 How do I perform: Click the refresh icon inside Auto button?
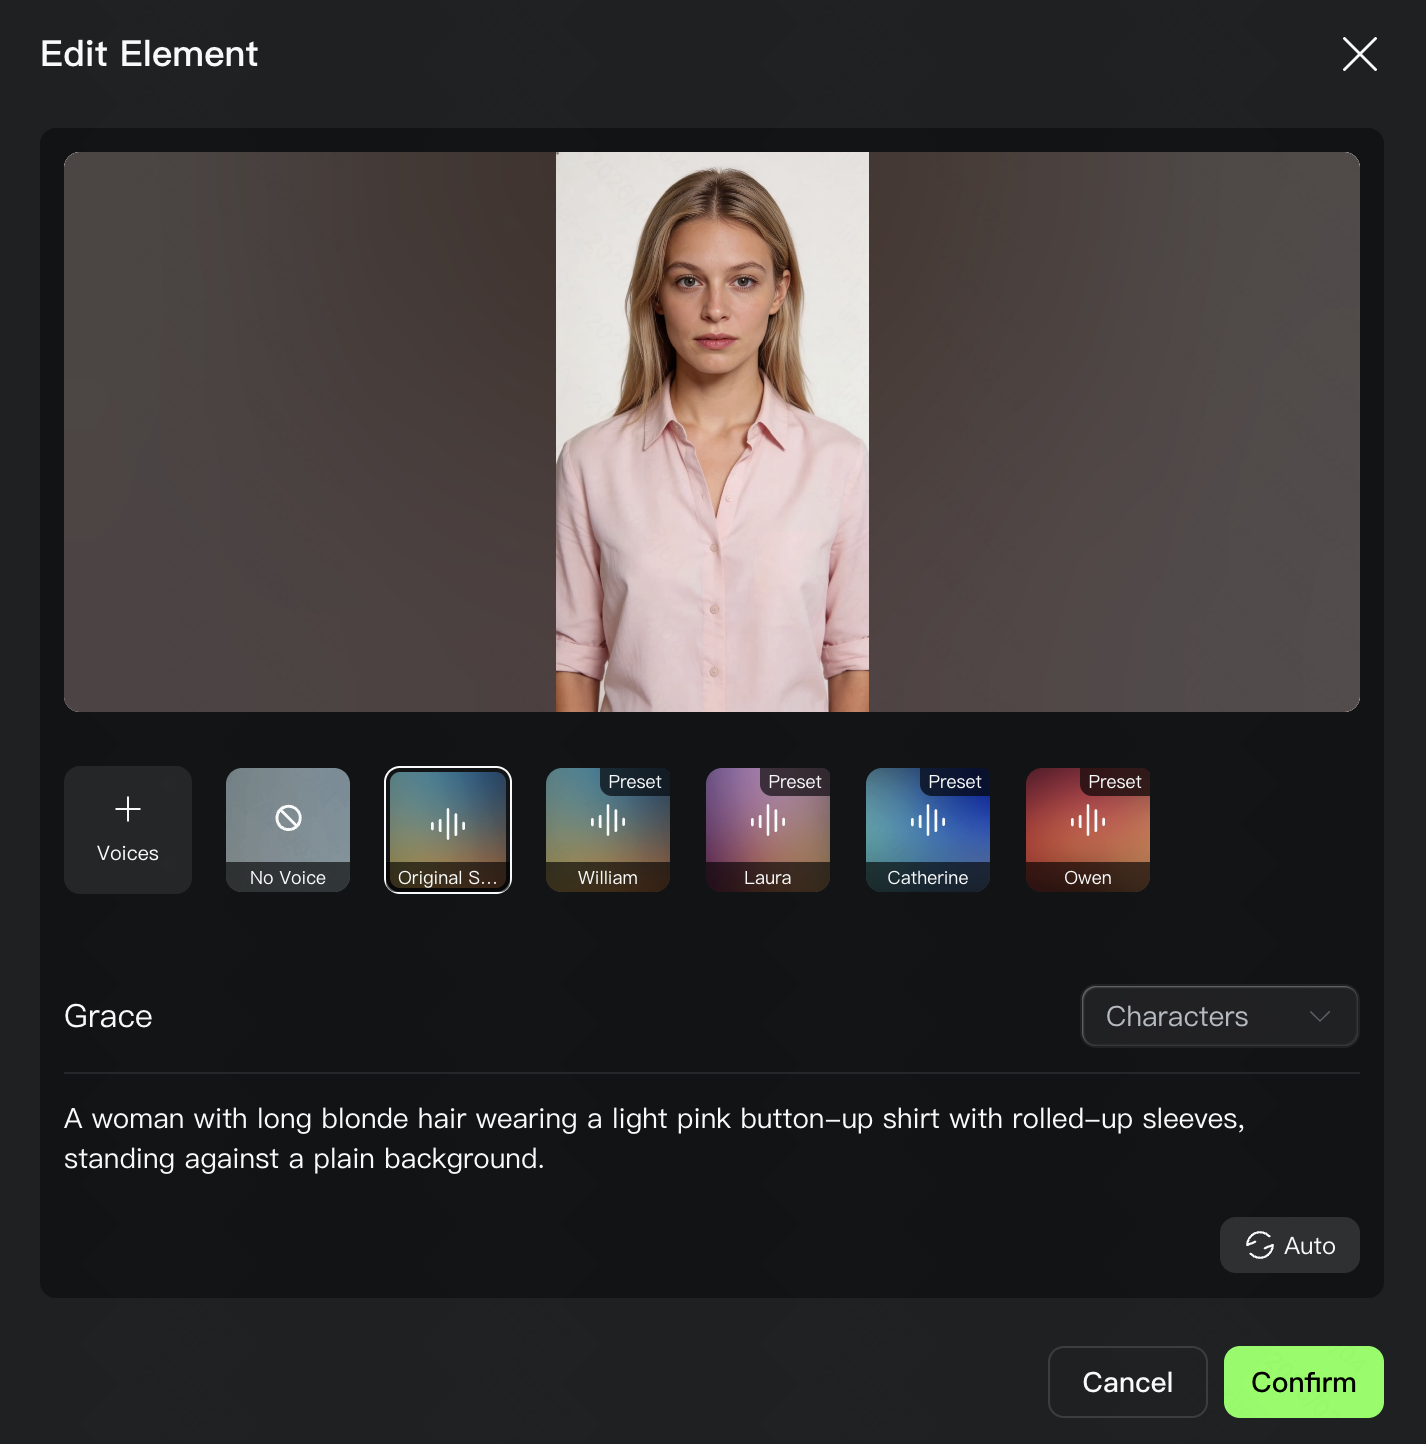point(1259,1245)
